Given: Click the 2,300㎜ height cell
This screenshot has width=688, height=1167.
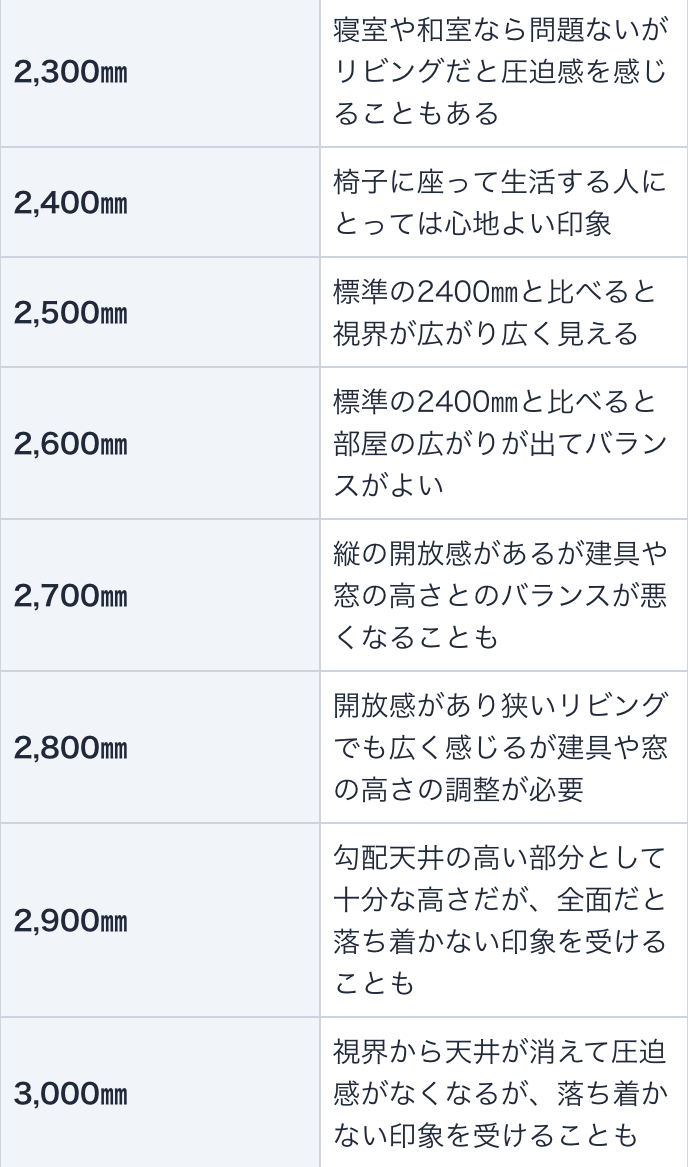Looking at the screenshot, I should pos(70,72).
